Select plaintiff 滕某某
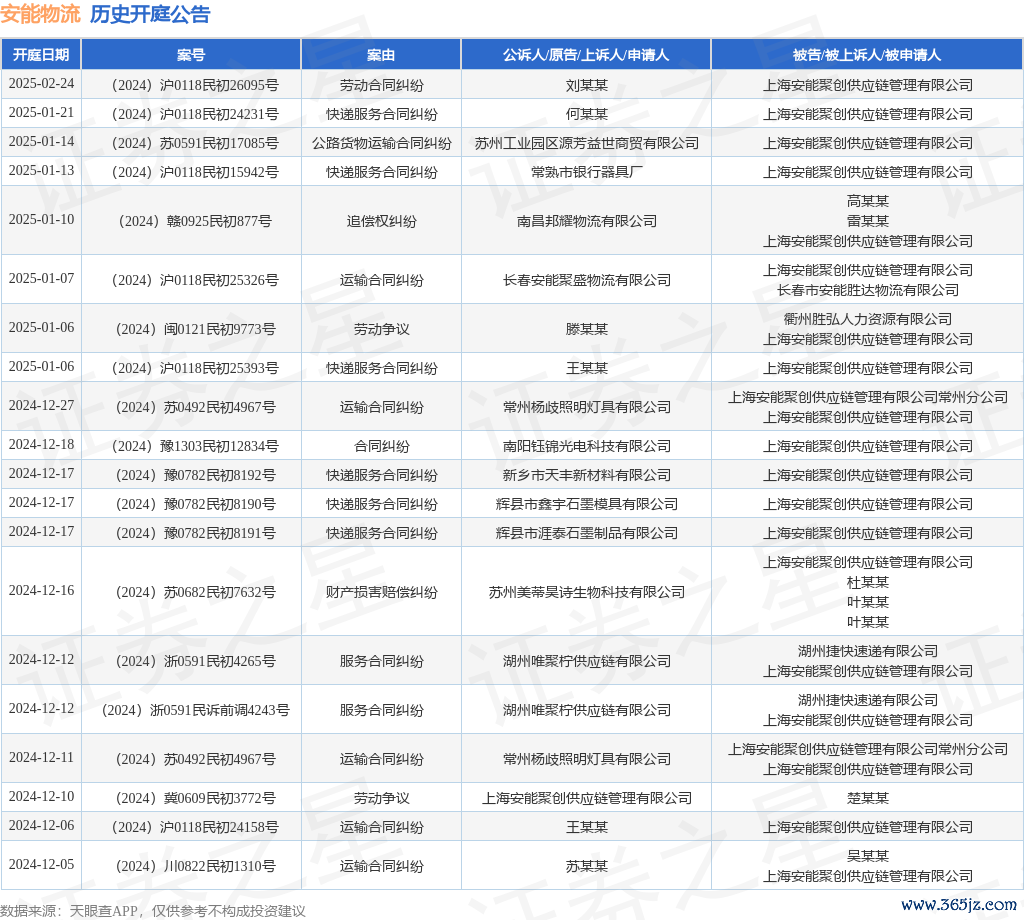Image resolution: width=1024 pixels, height=920 pixels. 586,329
